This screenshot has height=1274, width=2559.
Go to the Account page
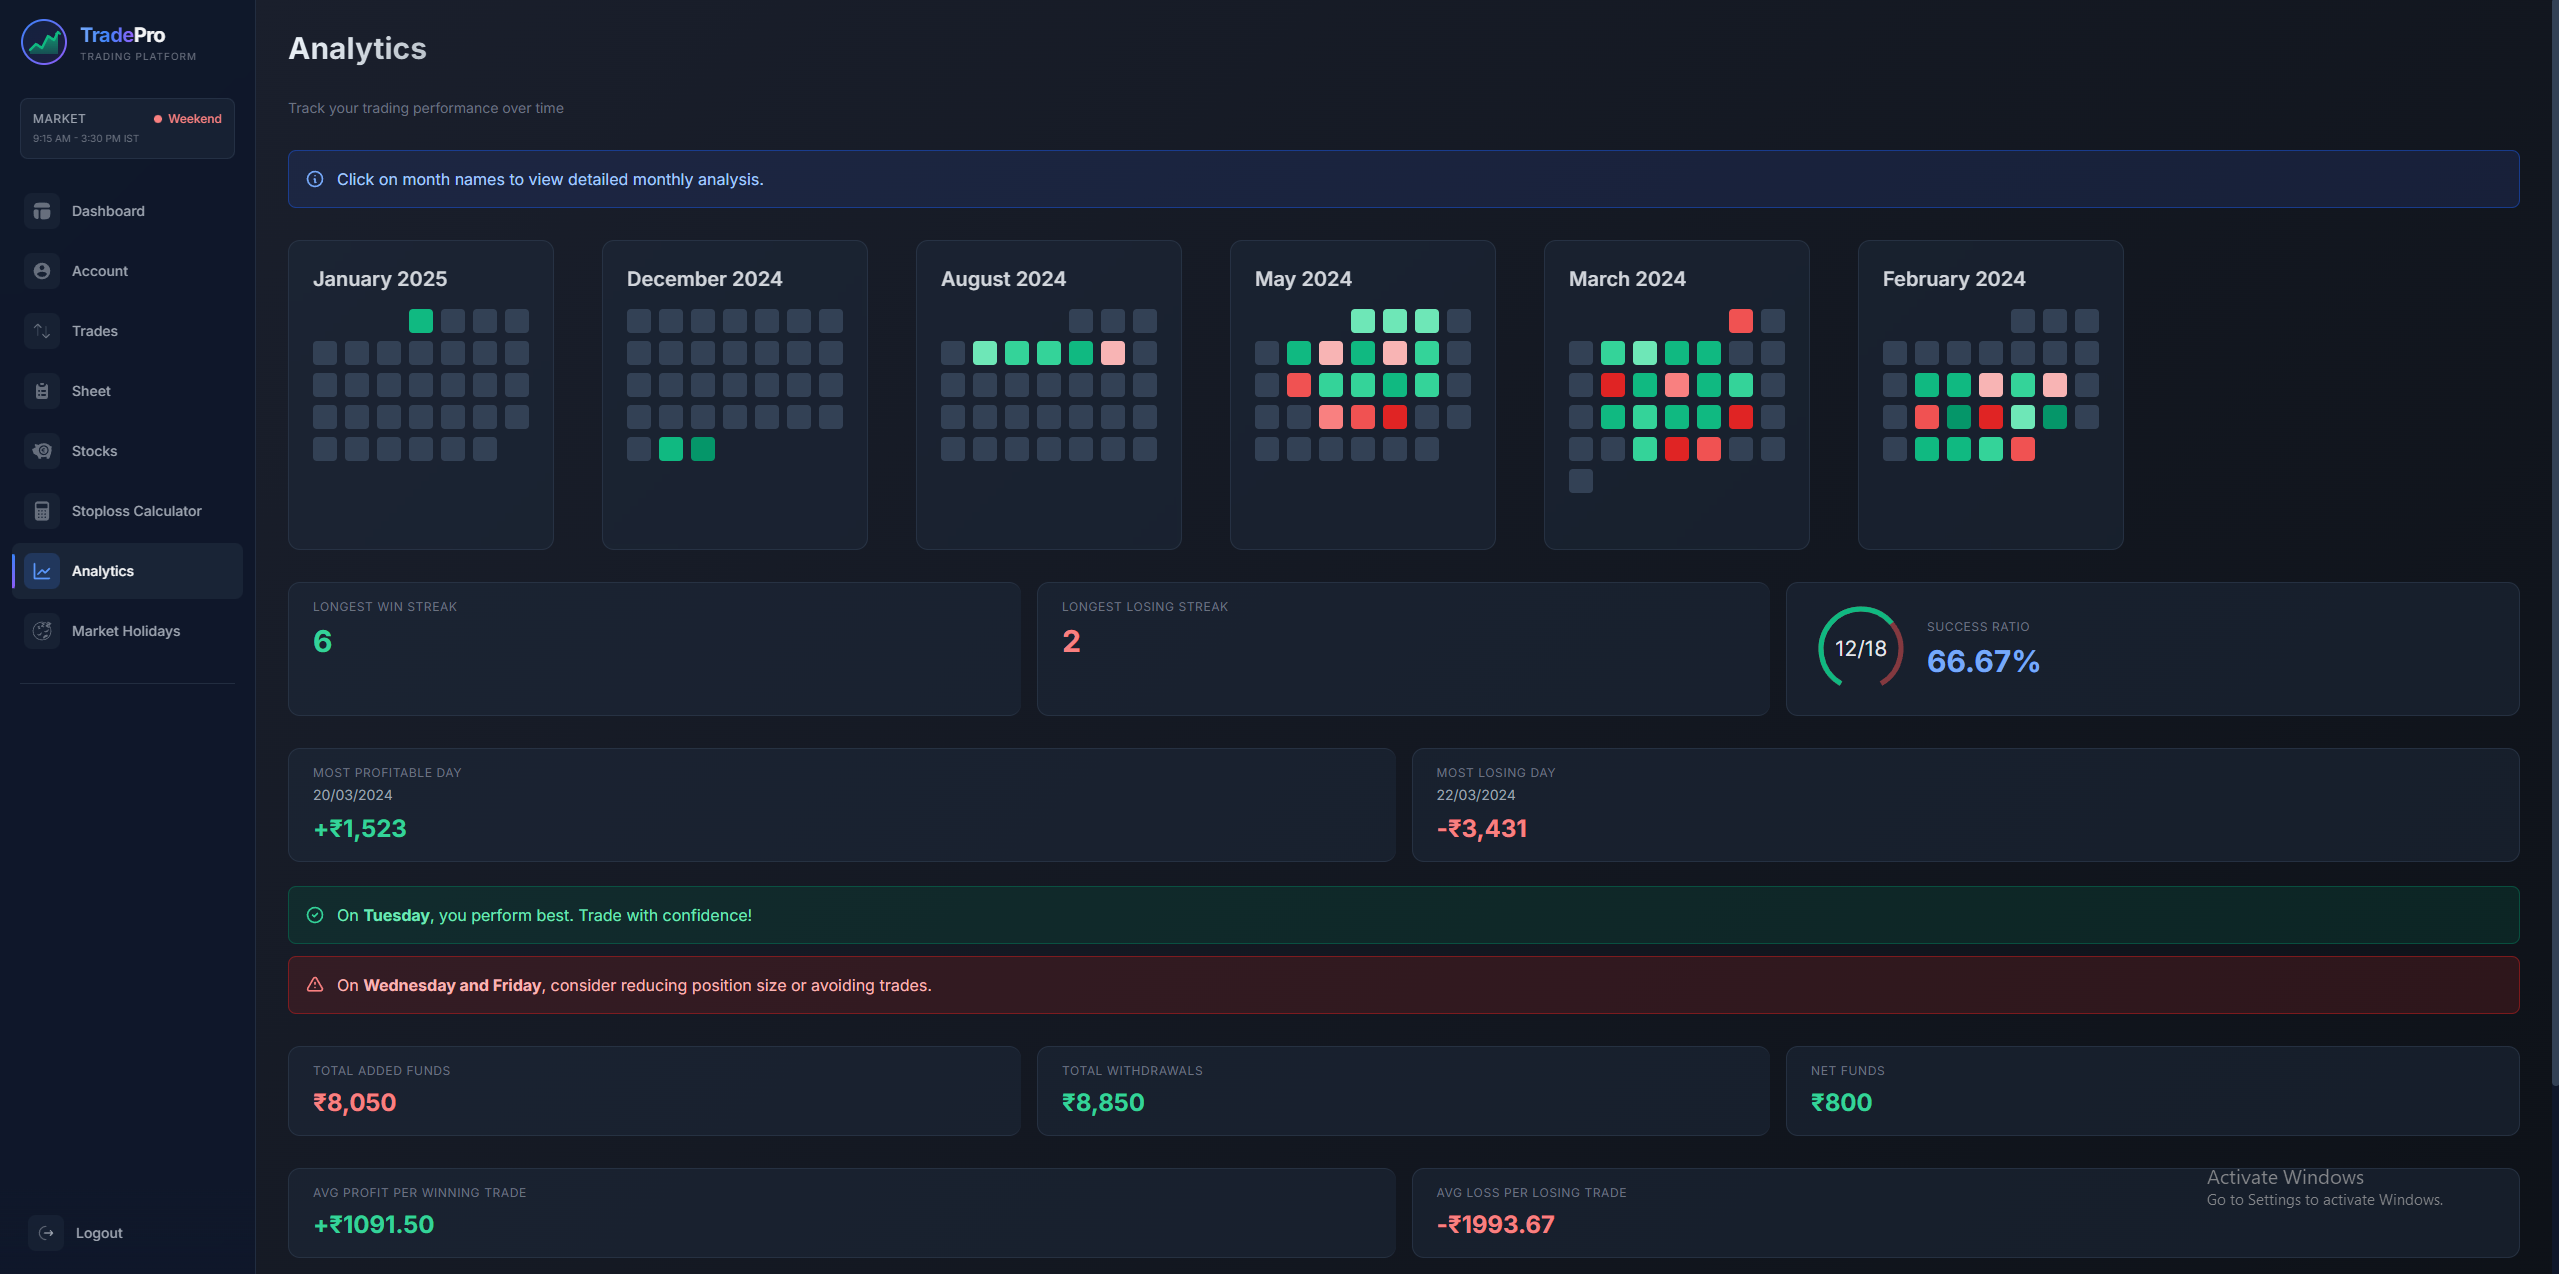coord(127,271)
